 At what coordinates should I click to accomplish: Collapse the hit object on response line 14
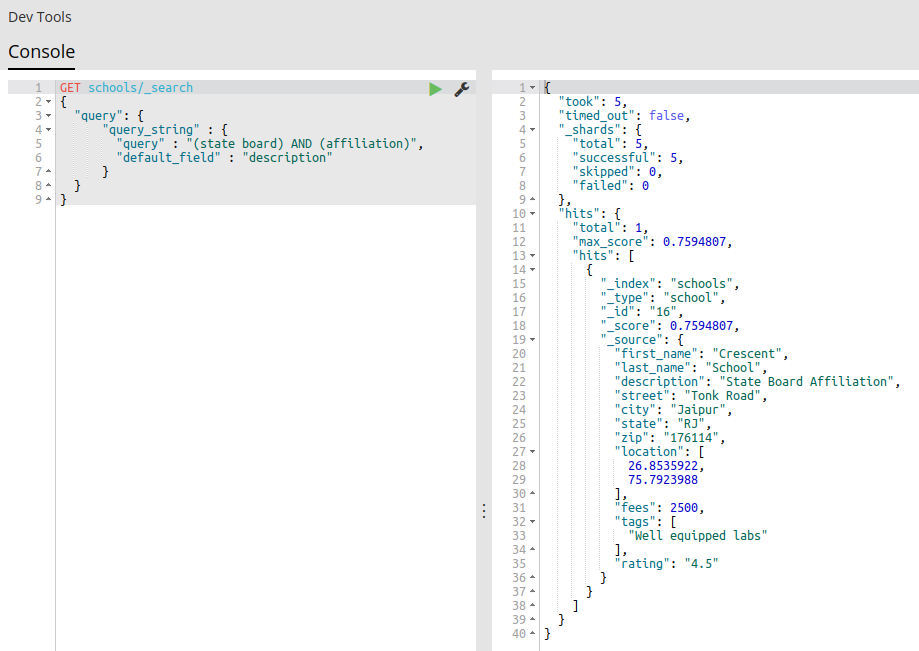(533, 270)
